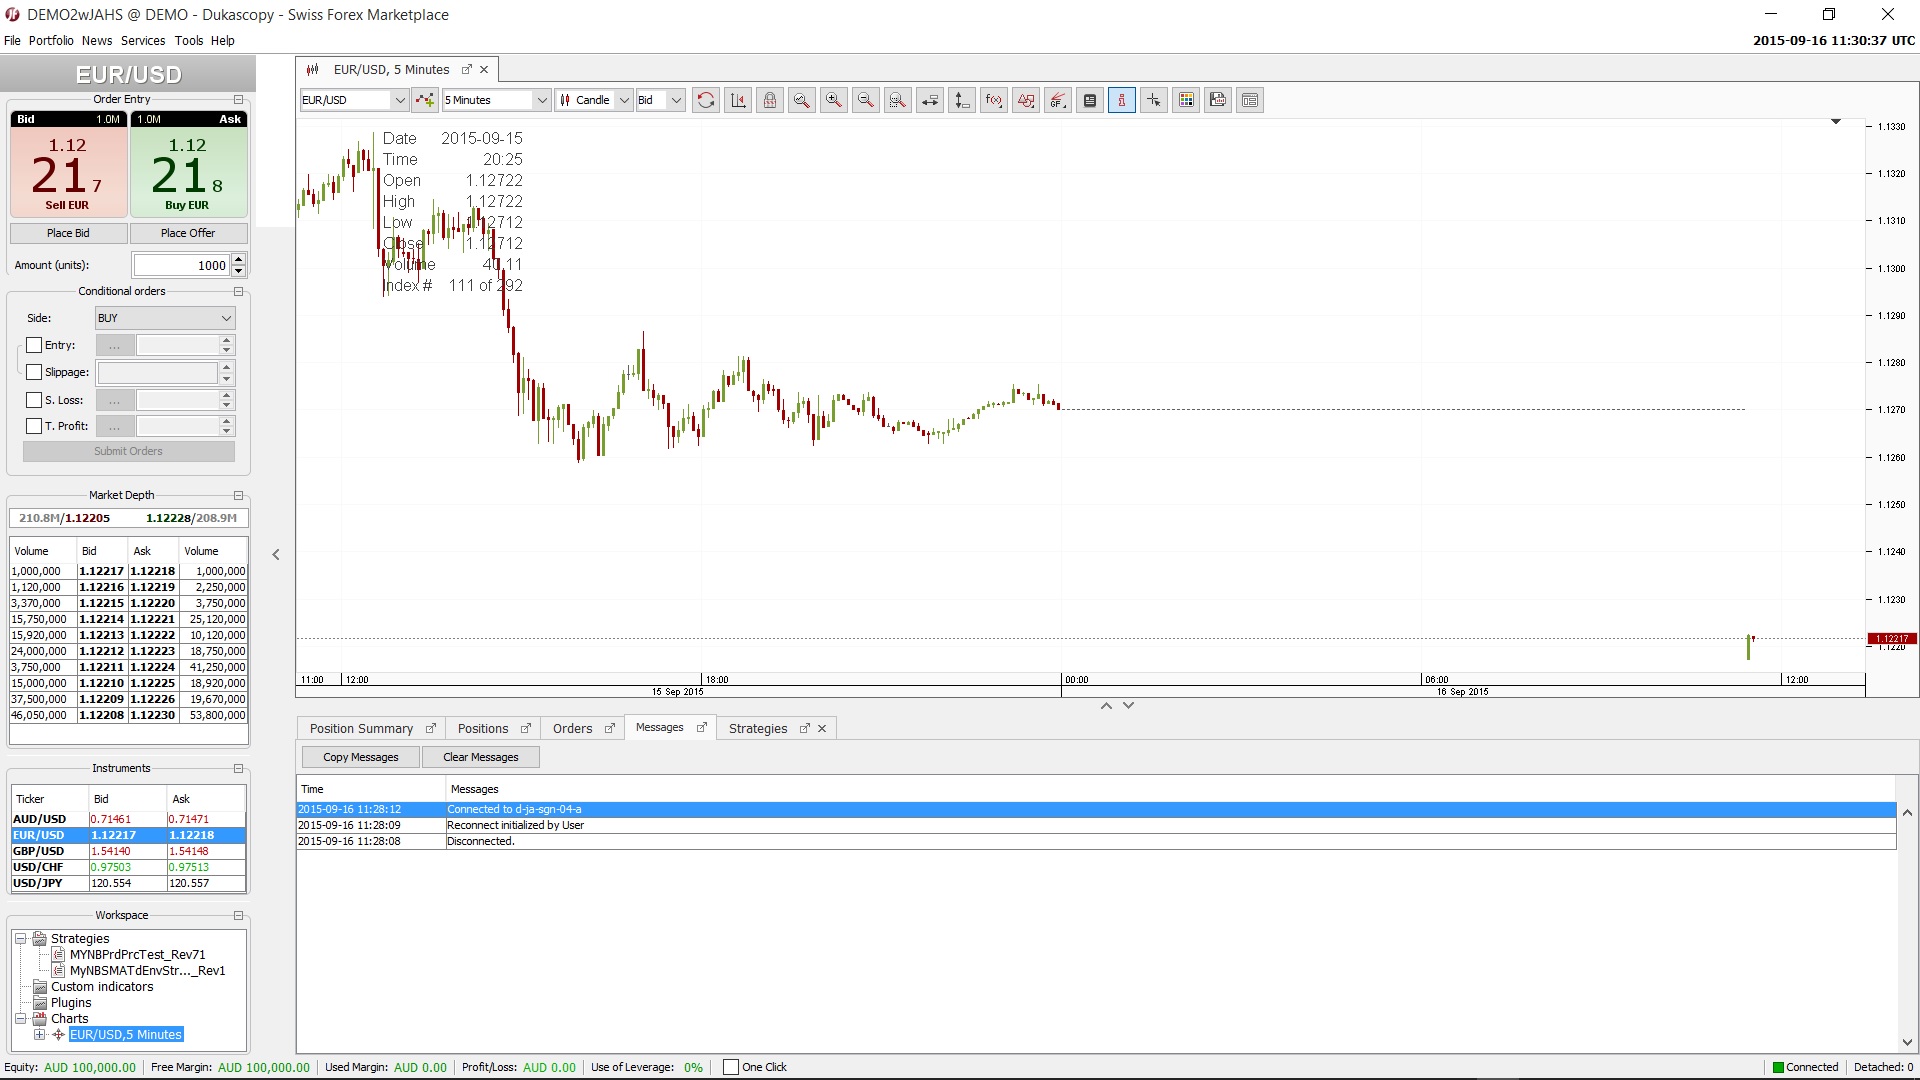Collapse the Order Entry panel
Image resolution: width=1920 pixels, height=1080 pixels.
[238, 99]
